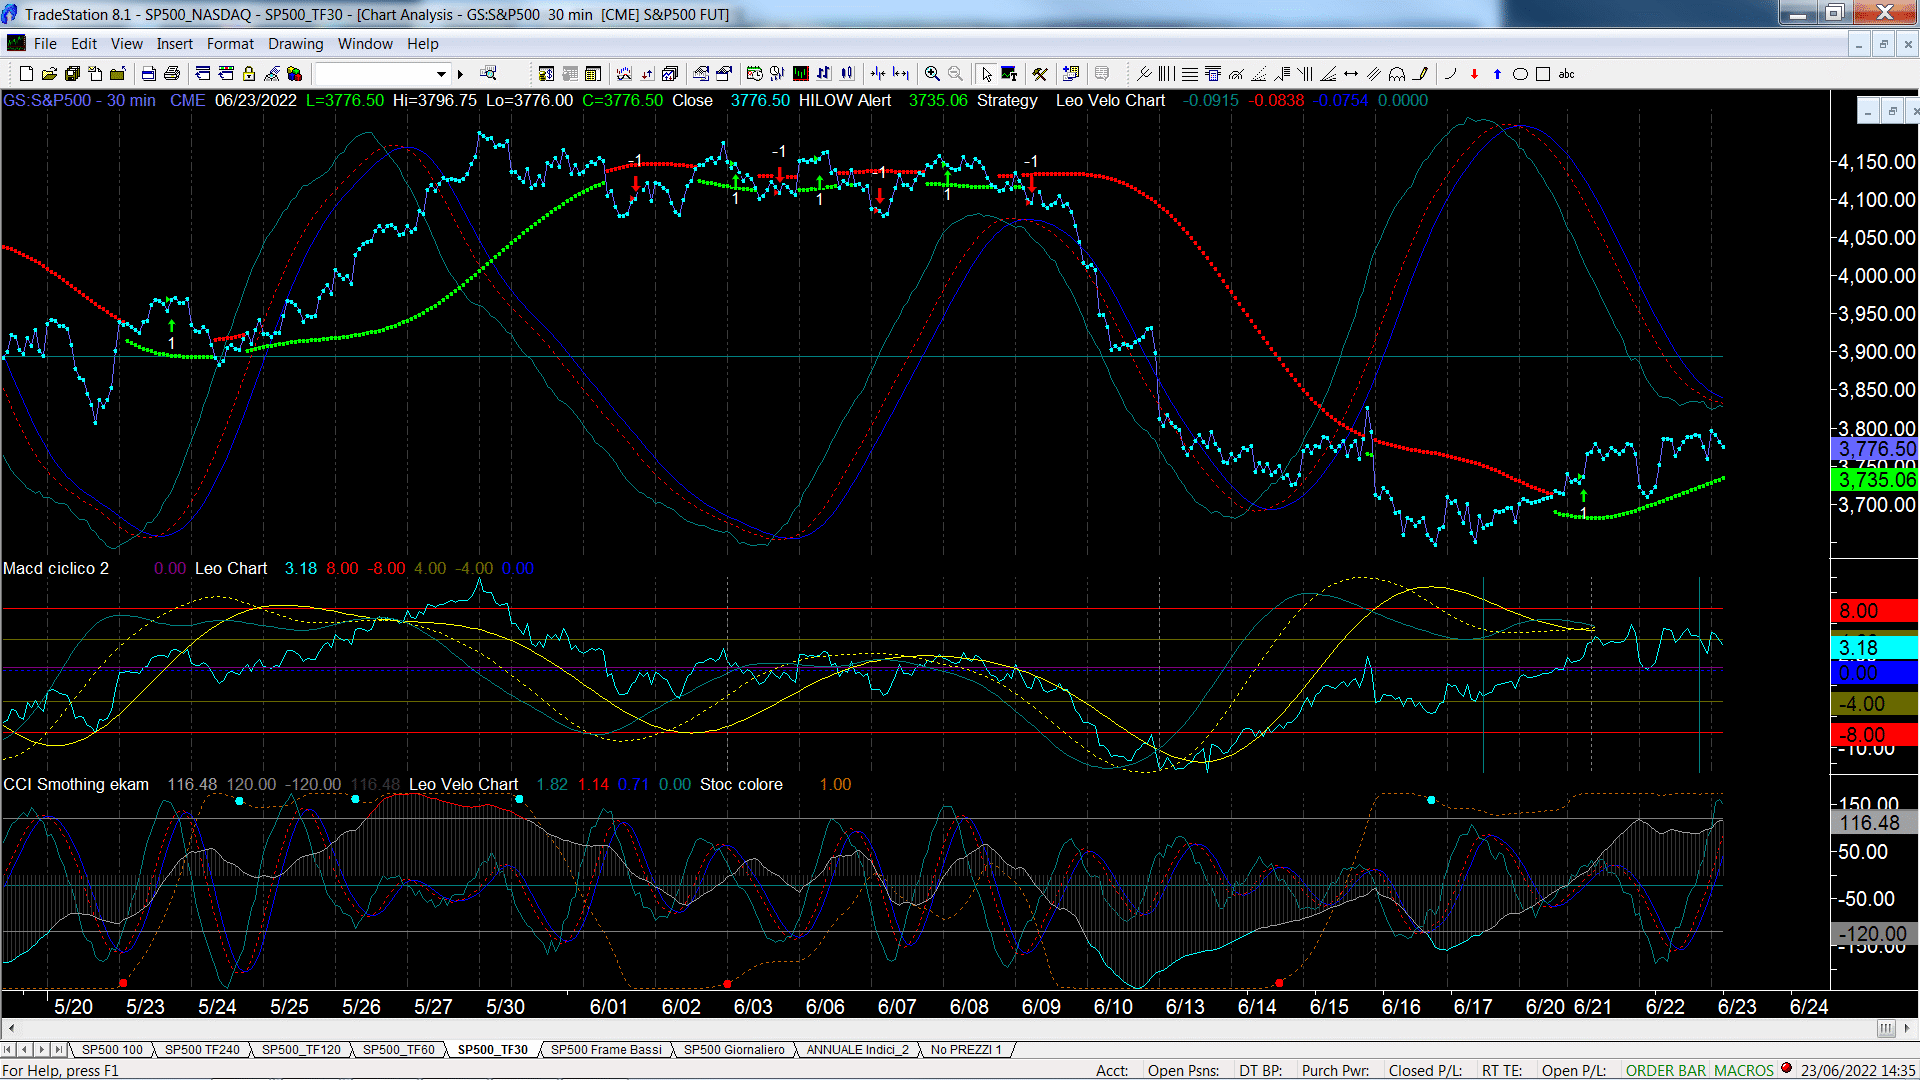This screenshot has width=1920, height=1080.
Task: Click the 6/16 date axis label
Action: [1401, 1007]
